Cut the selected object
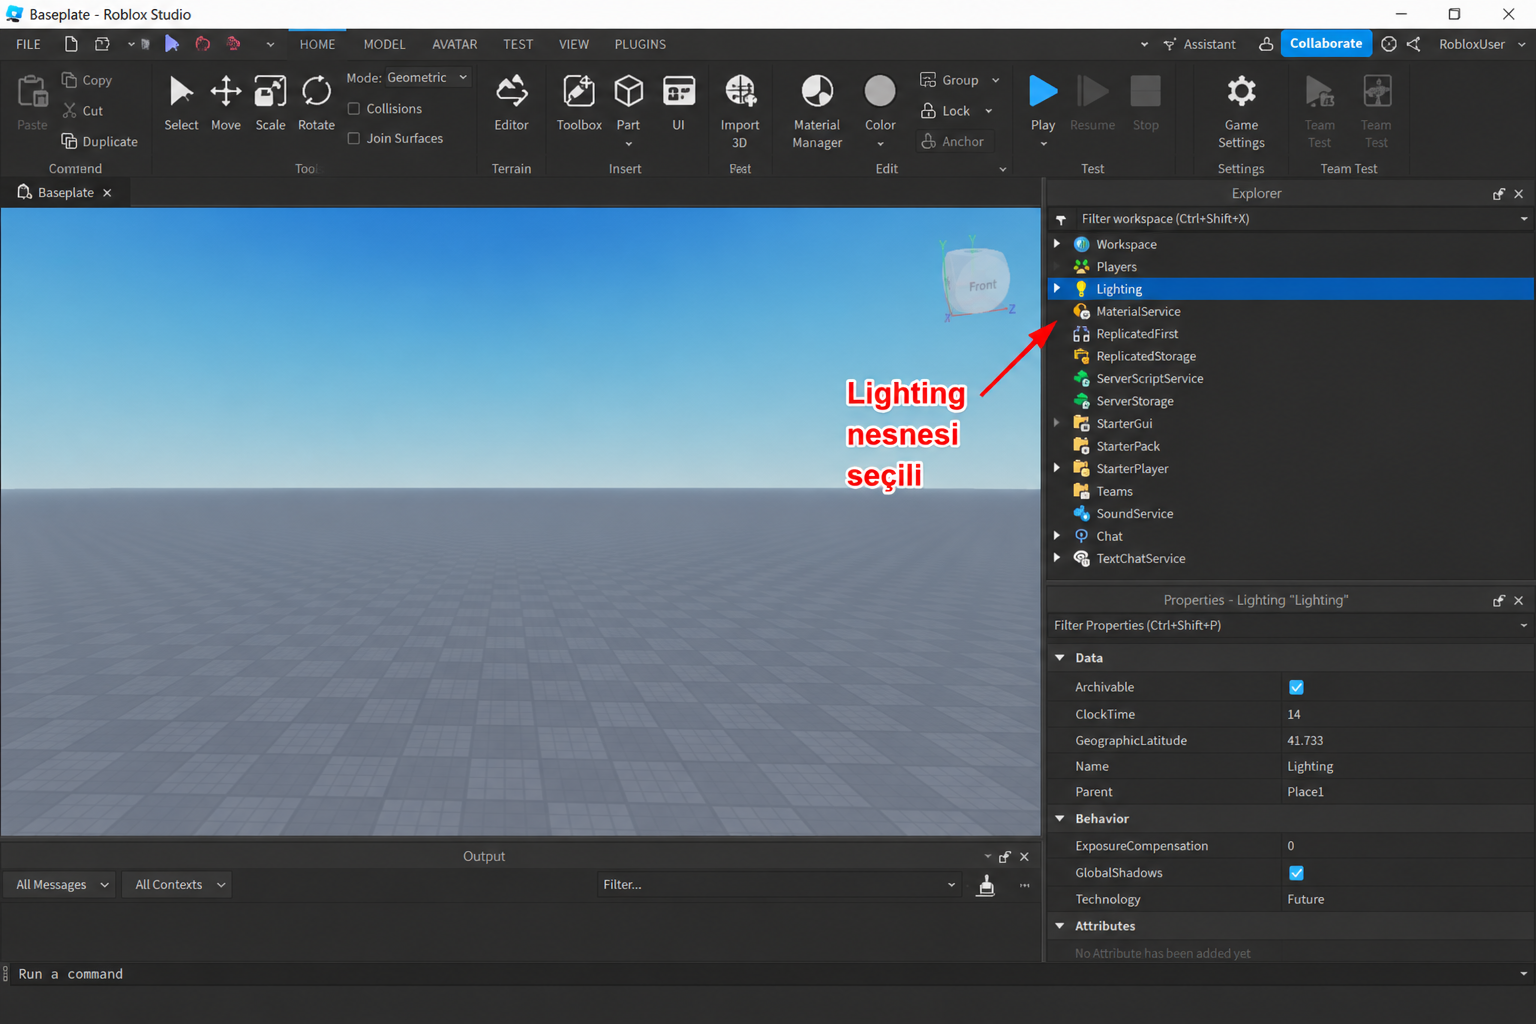The height and width of the screenshot is (1024, 1536). pyautogui.click(x=83, y=111)
